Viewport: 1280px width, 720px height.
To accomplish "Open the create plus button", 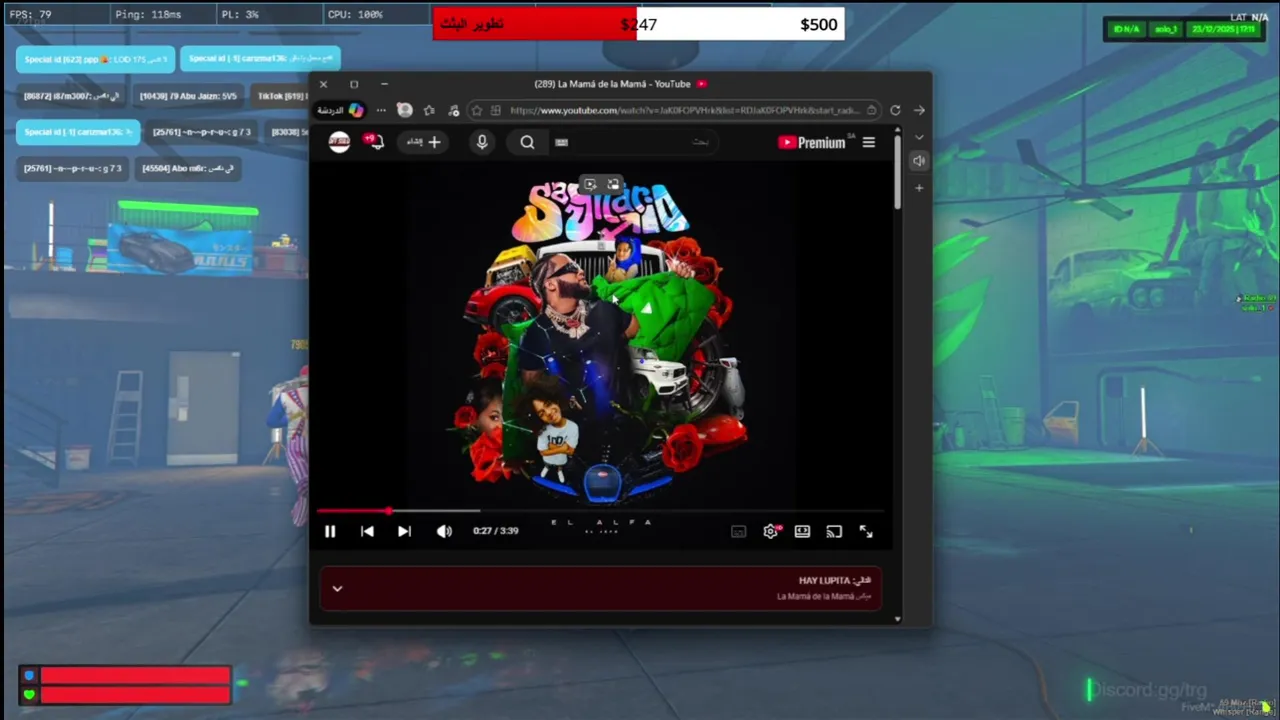I will pos(423,142).
